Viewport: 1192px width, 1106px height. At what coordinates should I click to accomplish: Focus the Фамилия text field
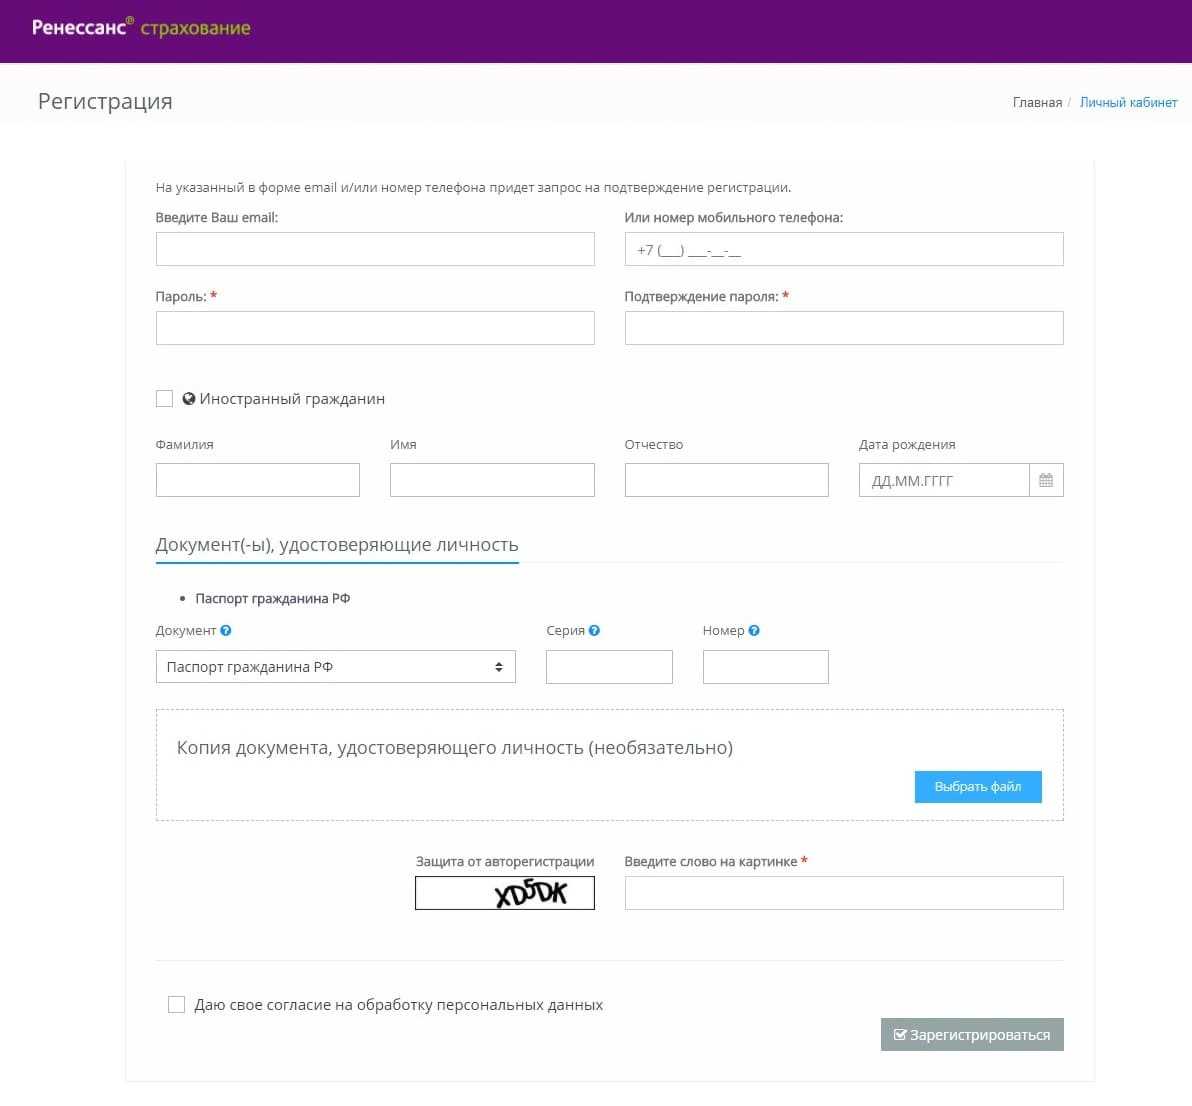258,480
